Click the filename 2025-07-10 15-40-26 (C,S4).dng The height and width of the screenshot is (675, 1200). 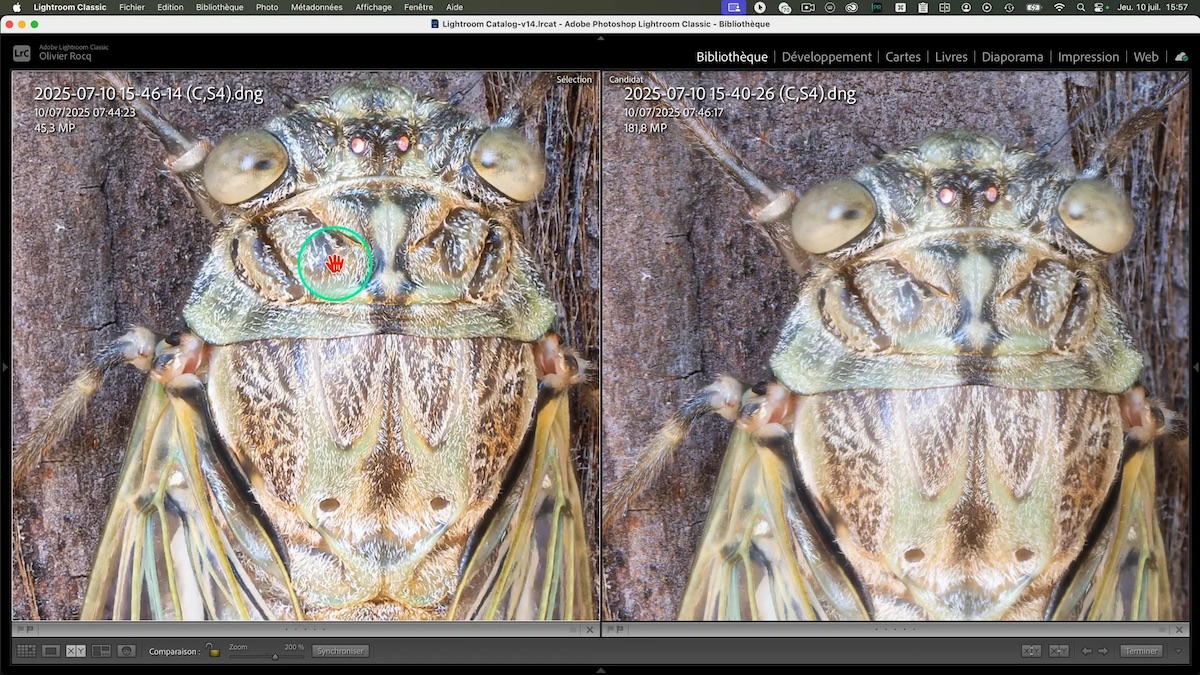(740, 94)
